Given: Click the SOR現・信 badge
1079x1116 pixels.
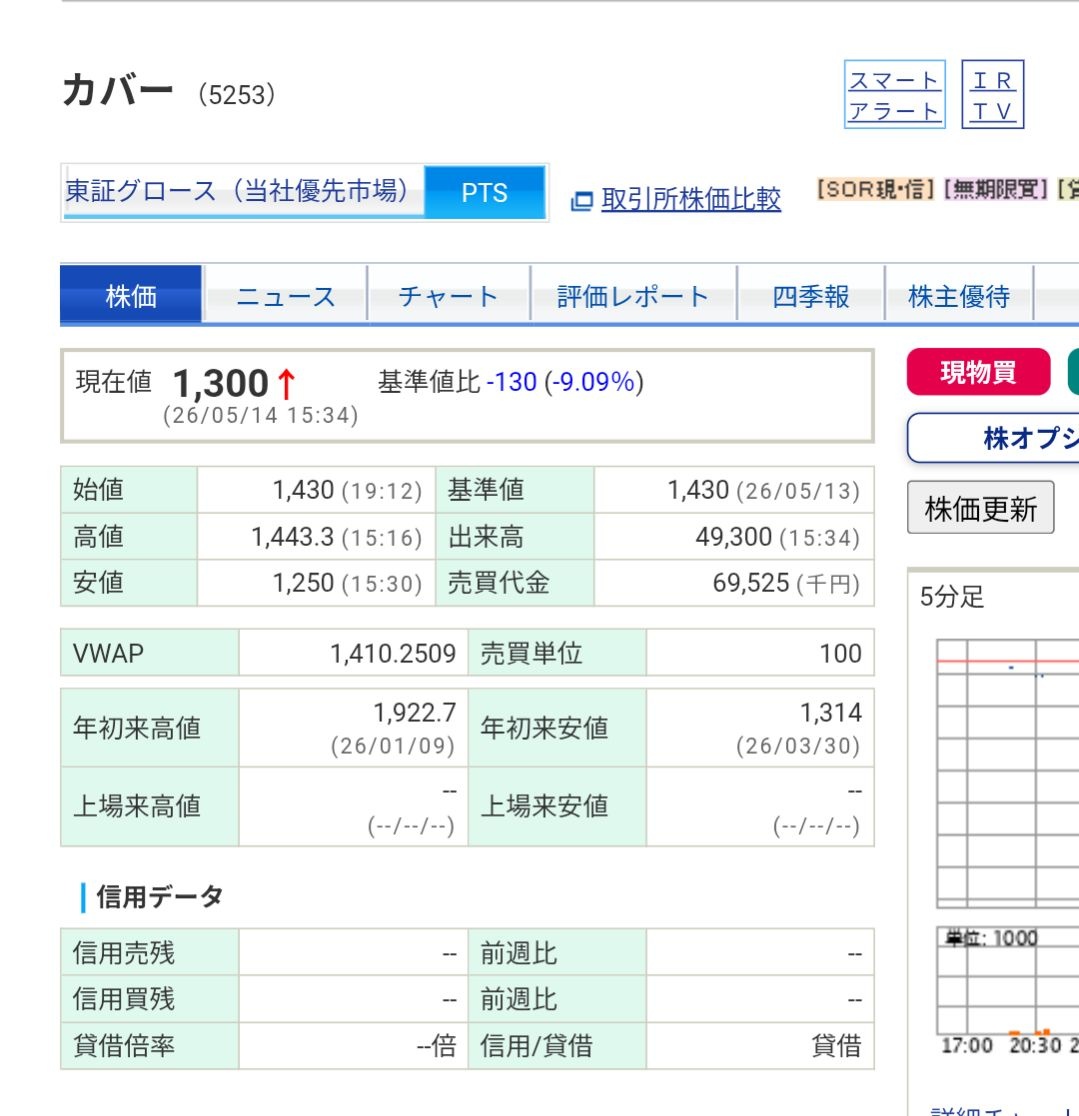Looking at the screenshot, I should (876, 189).
